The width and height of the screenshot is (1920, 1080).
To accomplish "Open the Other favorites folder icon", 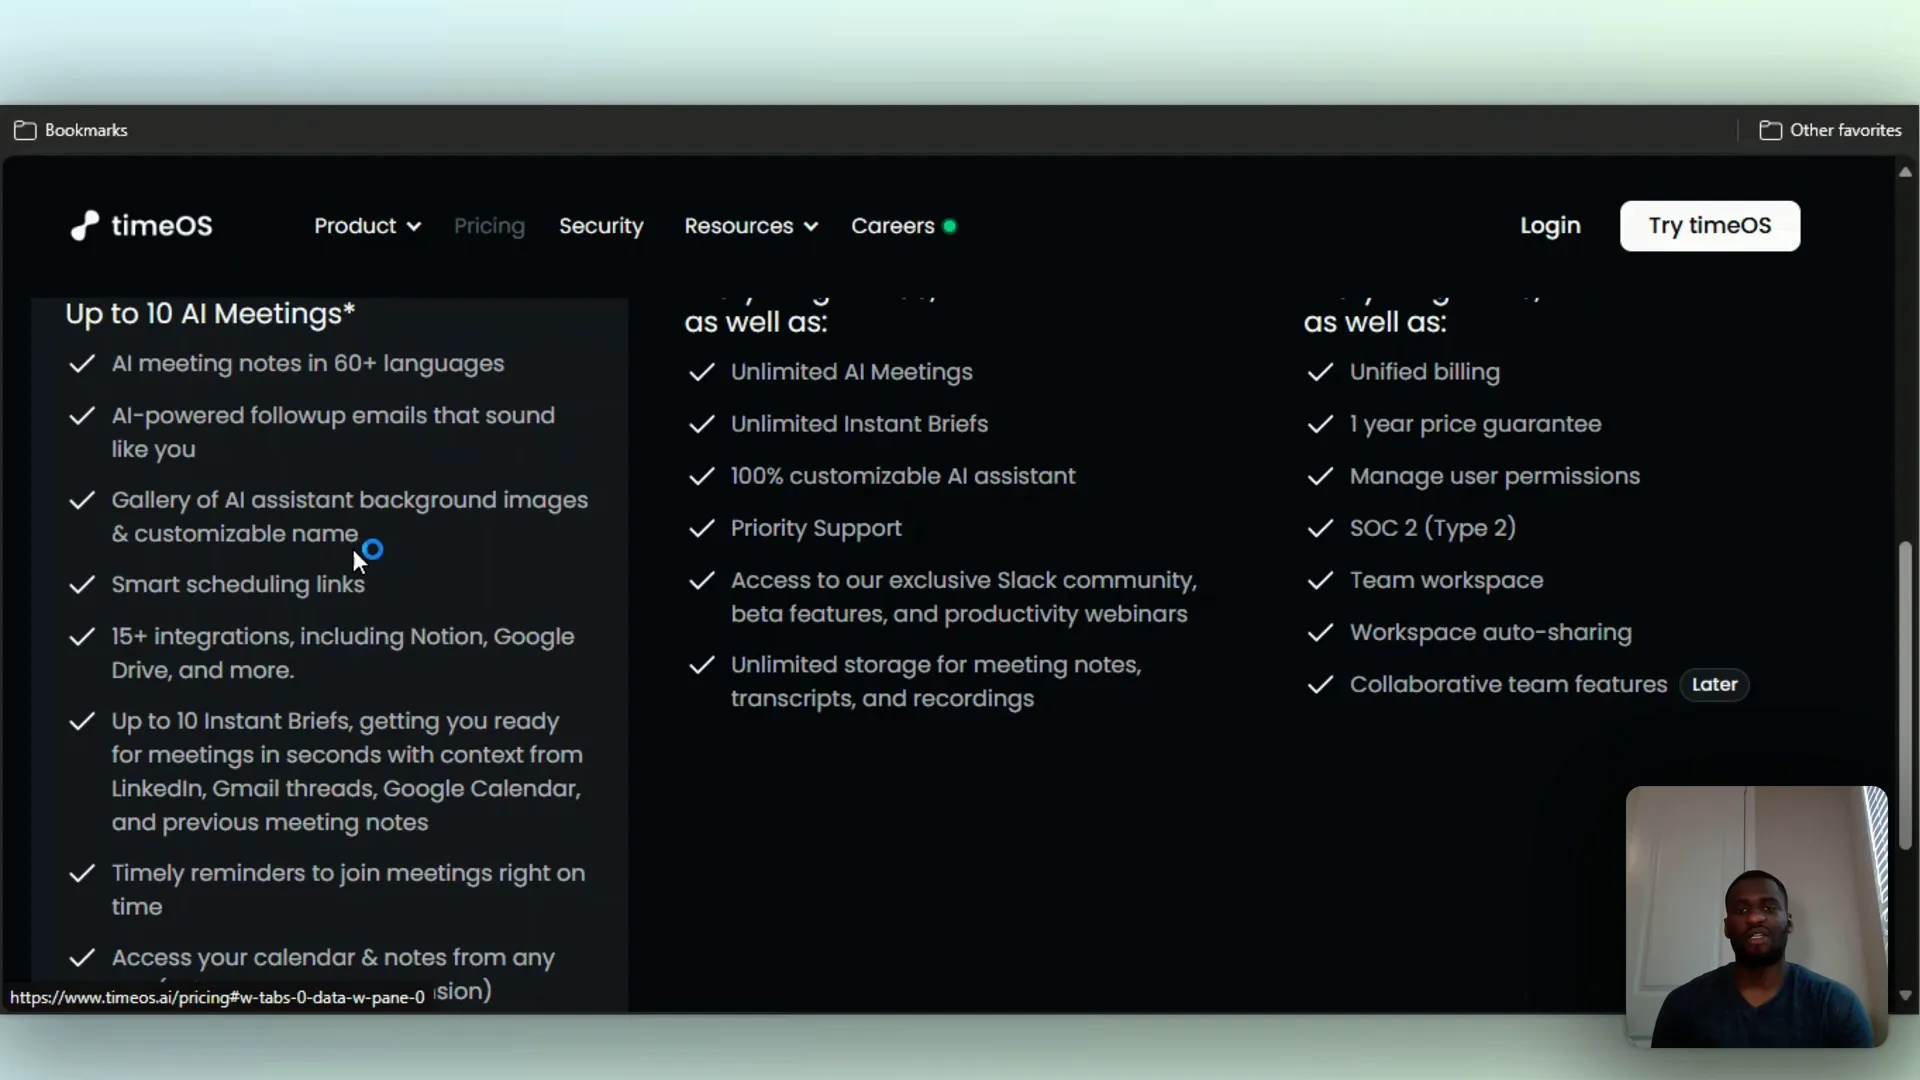I will tap(1770, 130).
